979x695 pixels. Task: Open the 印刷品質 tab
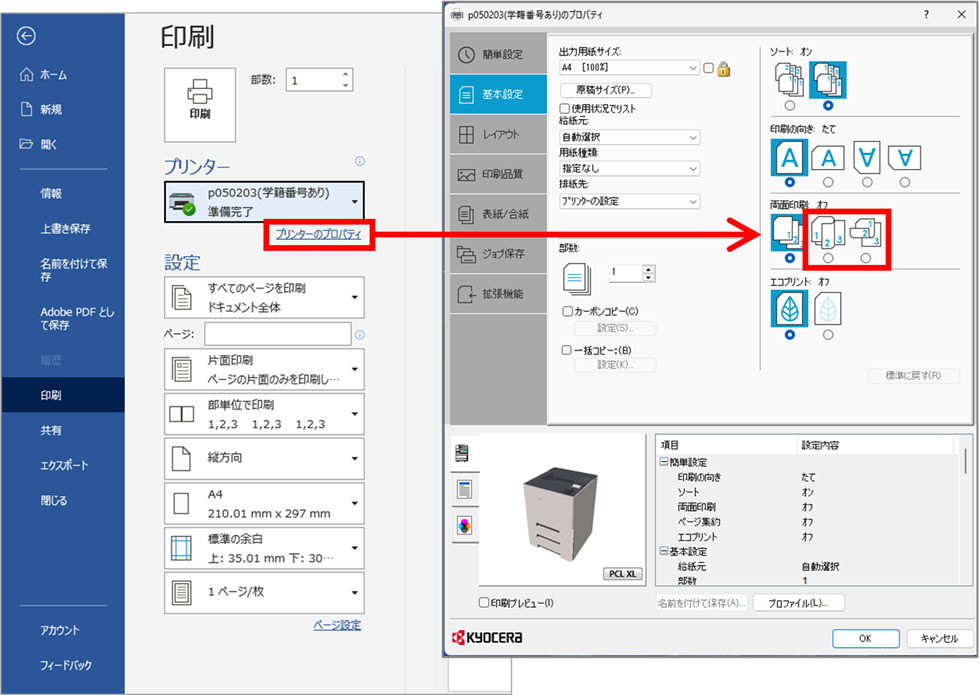pyautogui.click(x=499, y=174)
